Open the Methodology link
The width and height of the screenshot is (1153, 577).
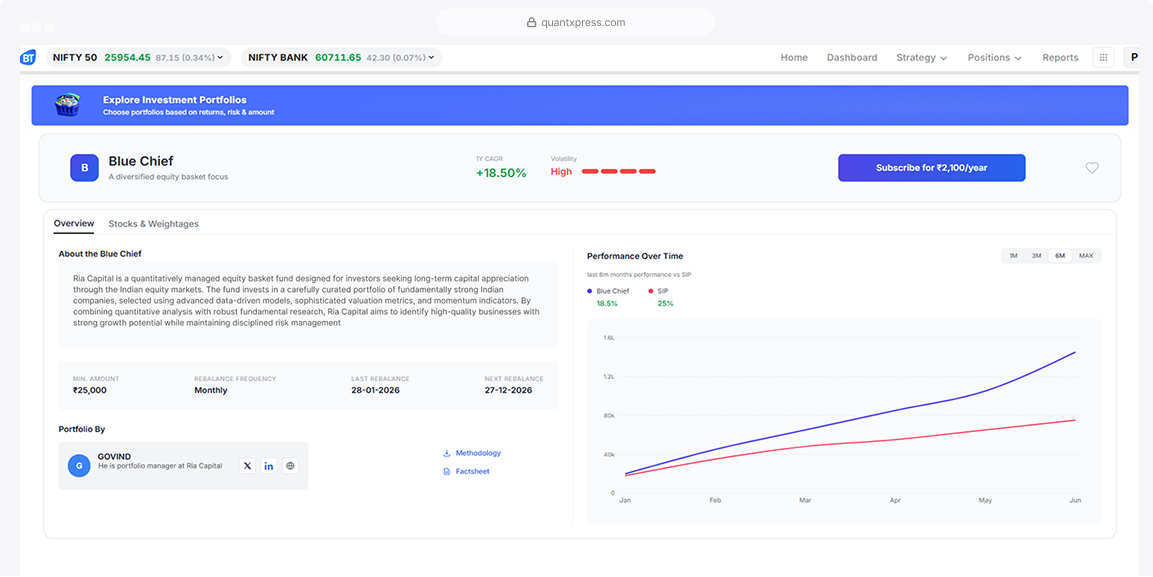pos(478,453)
